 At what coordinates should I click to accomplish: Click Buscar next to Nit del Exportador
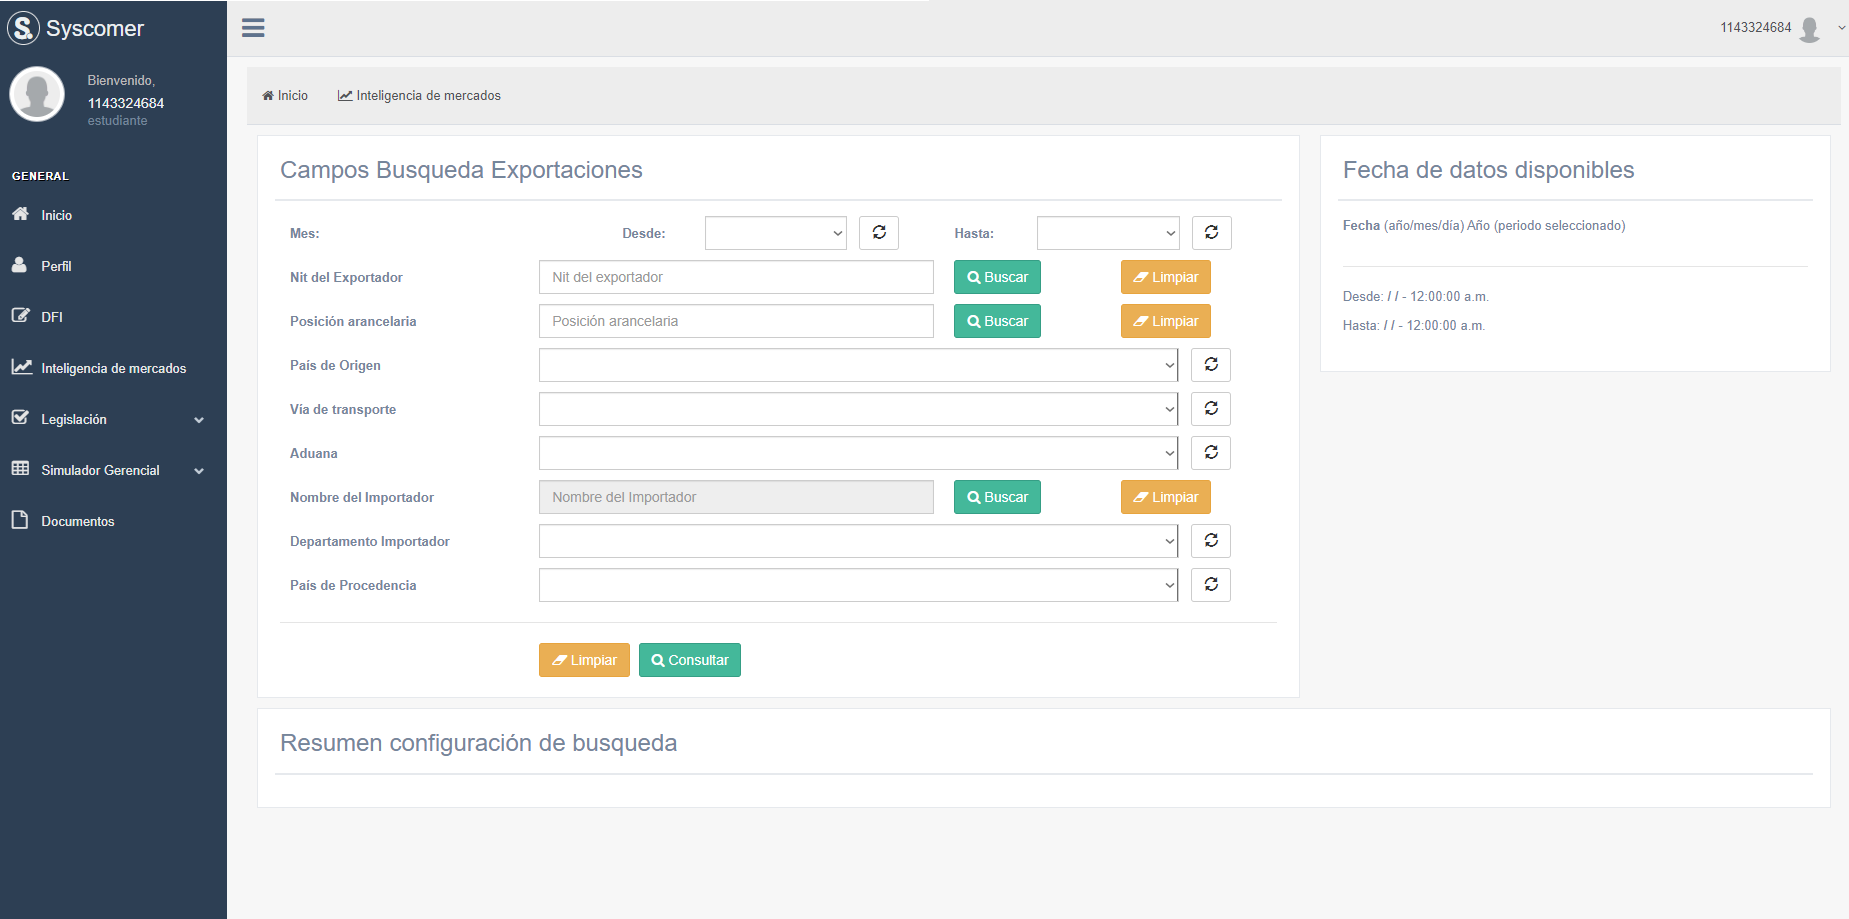(x=996, y=277)
